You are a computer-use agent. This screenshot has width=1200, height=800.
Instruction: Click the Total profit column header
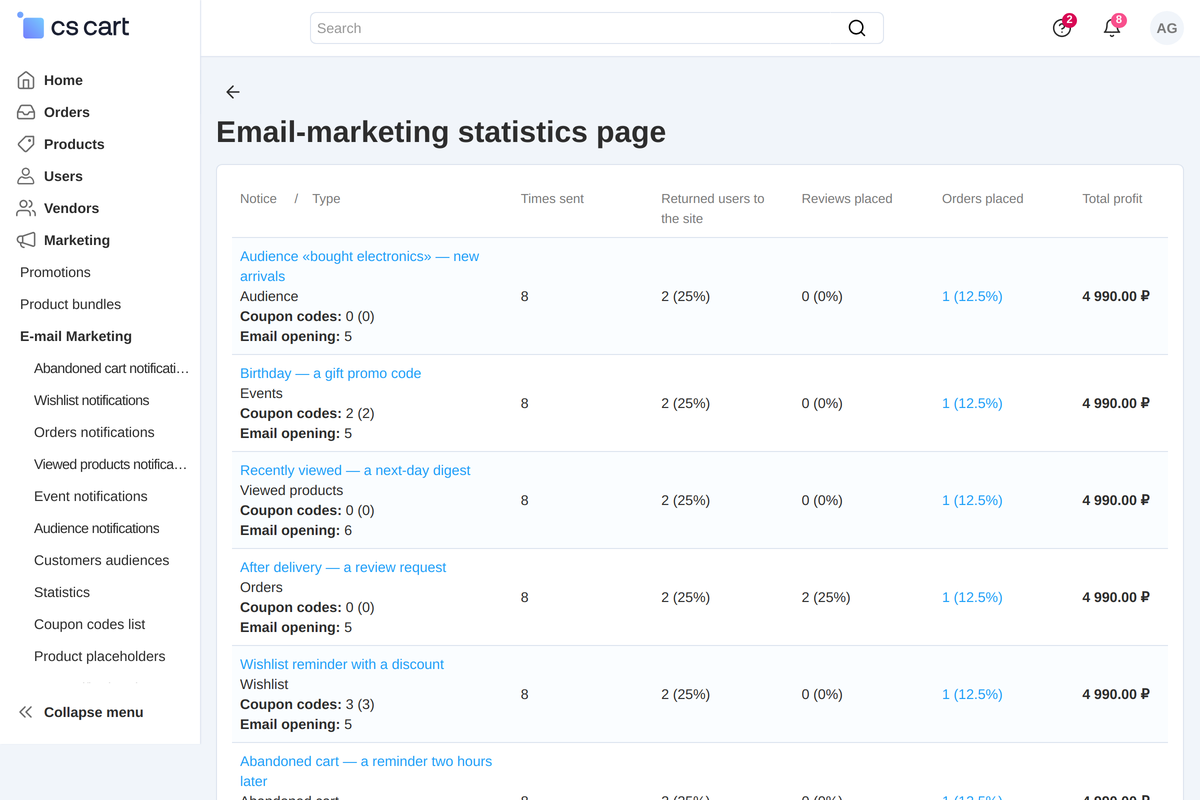coord(1112,199)
